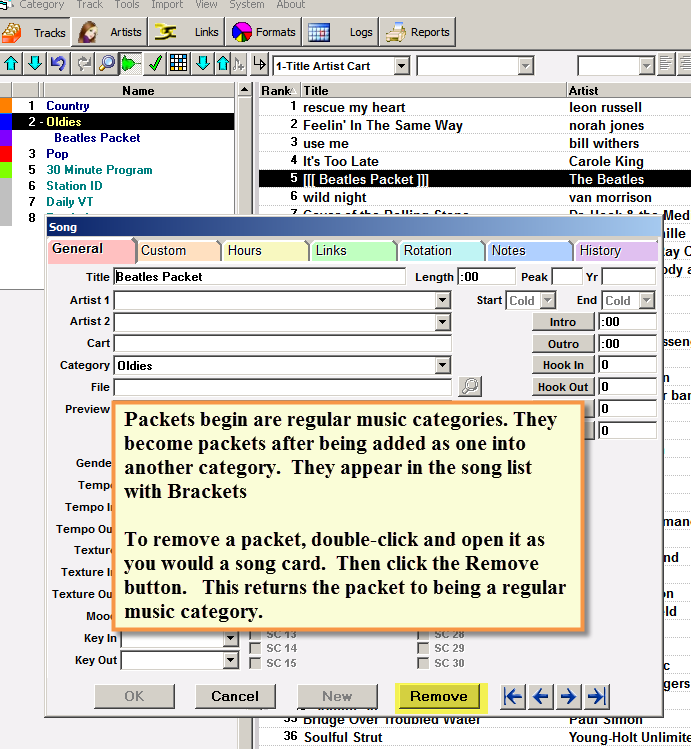This screenshot has height=749, width=691.
Task: Switch to the Rotation tab
Action: click(x=441, y=250)
